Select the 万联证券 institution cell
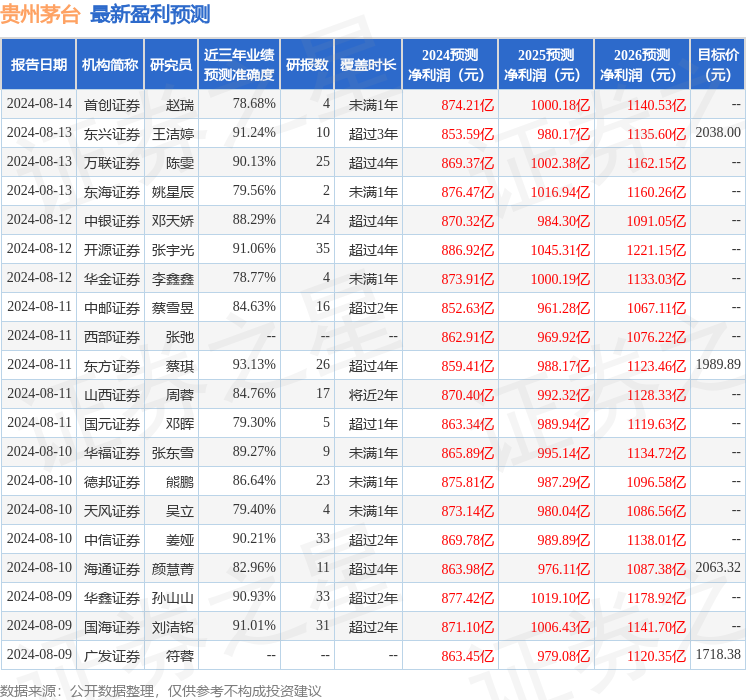This screenshot has height=700, width=746. pos(112,163)
